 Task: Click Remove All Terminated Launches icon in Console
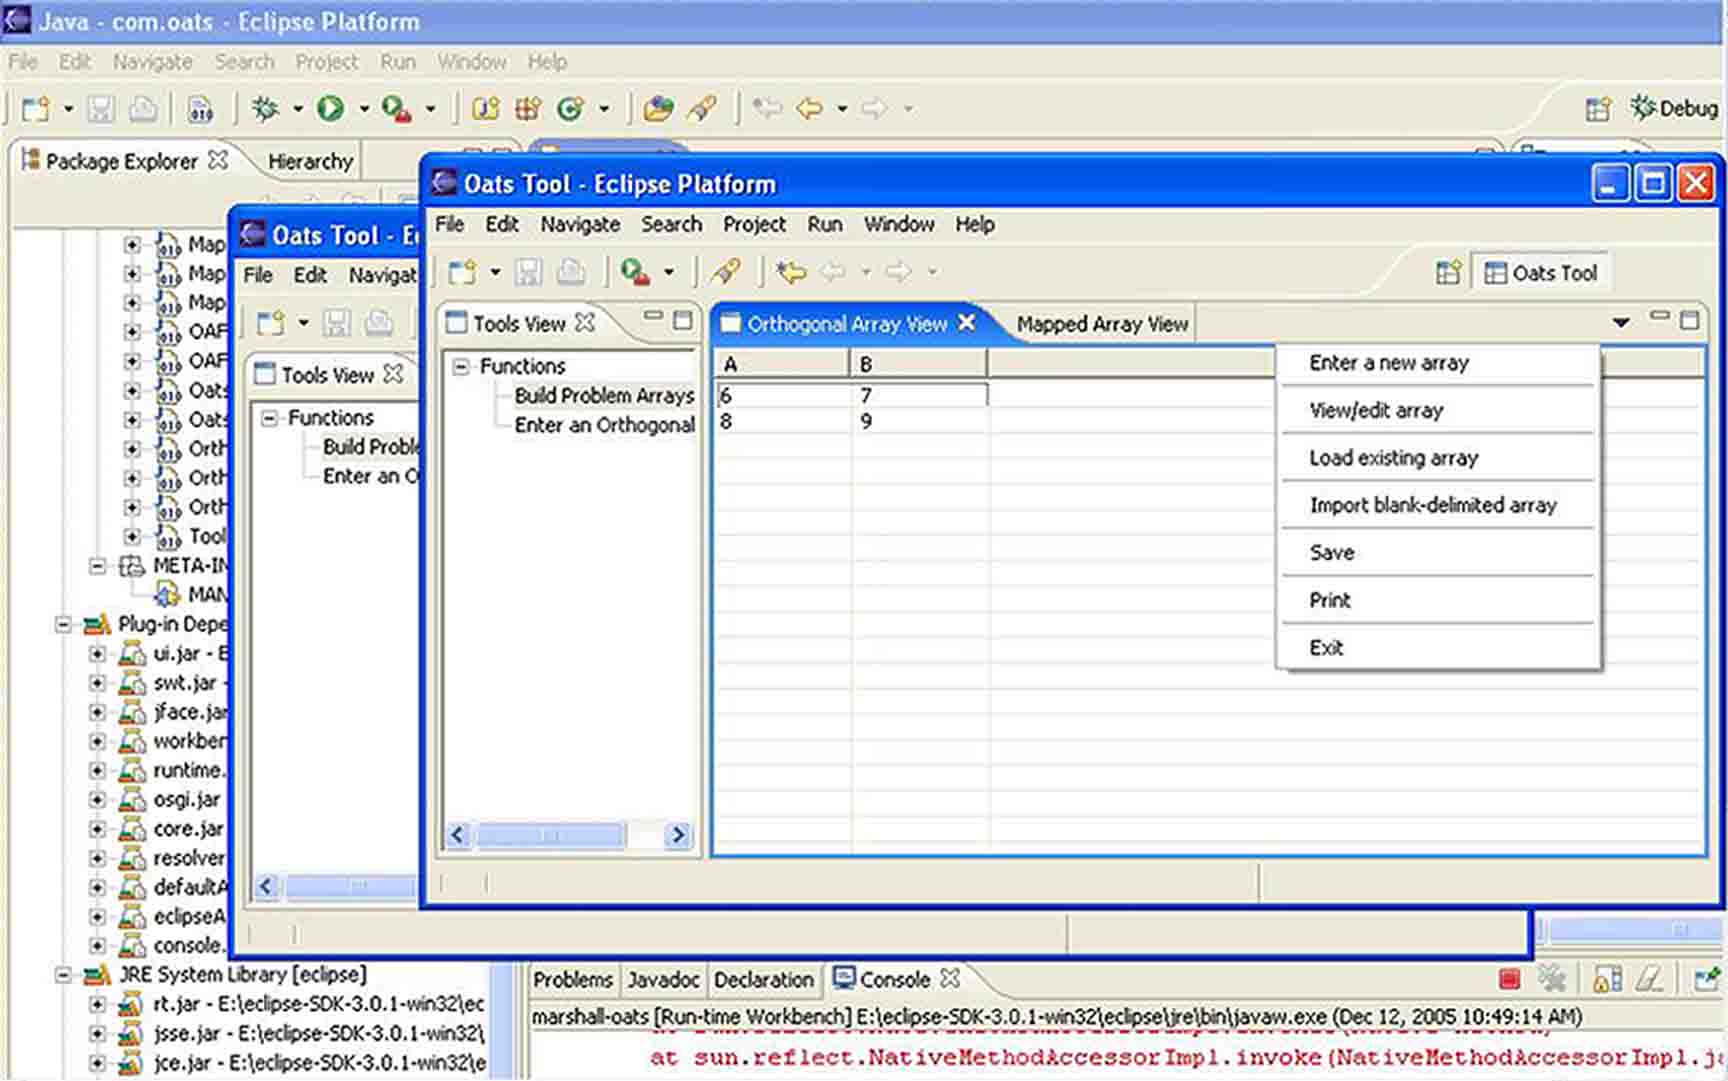1552,979
